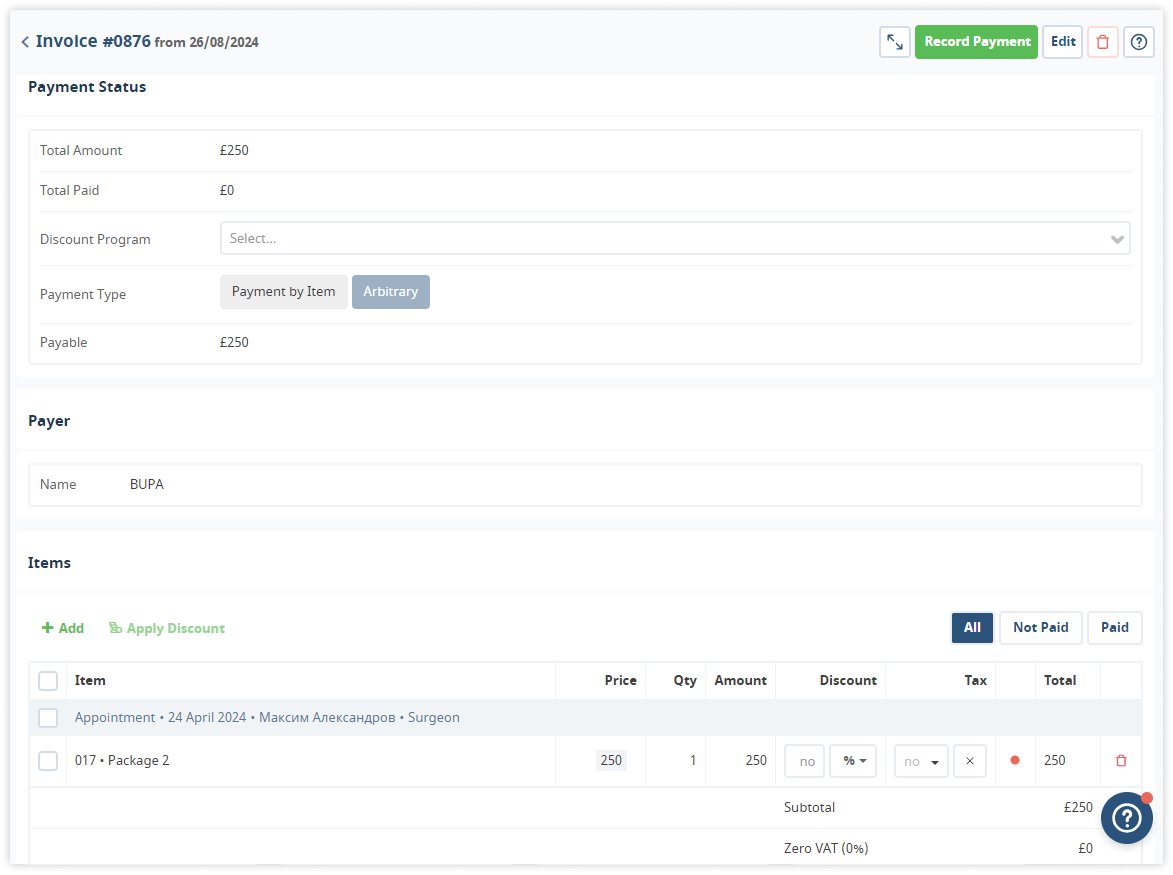Expand the discount percent type dropdown
The image size is (1173, 875).
(853, 761)
